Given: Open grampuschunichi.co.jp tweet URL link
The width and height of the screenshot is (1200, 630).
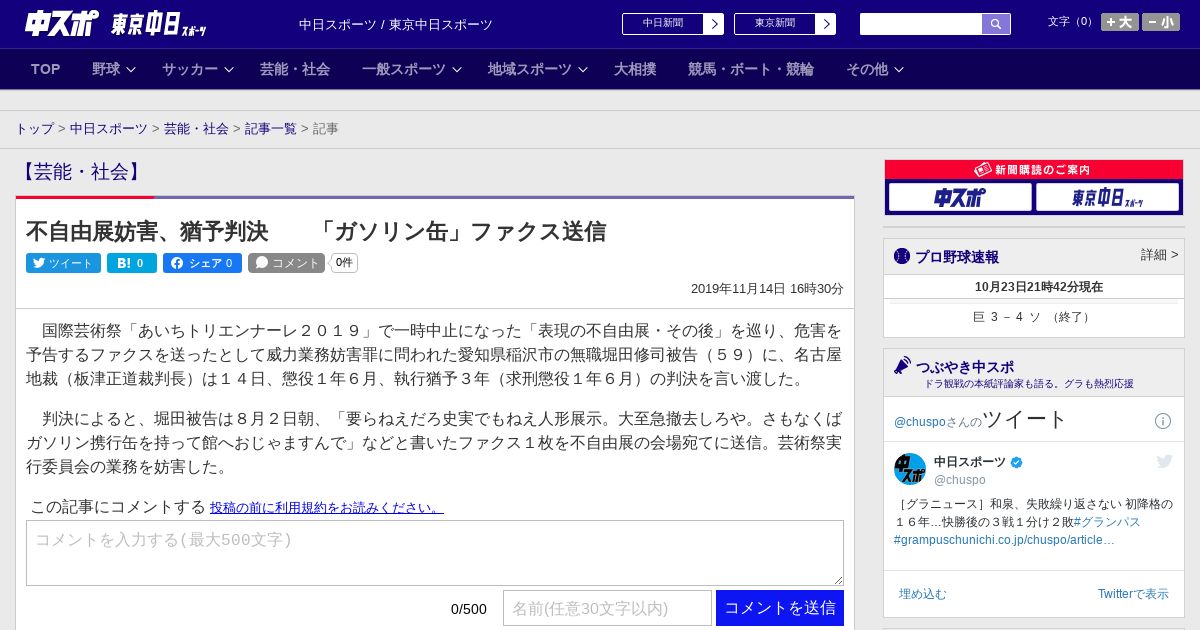Looking at the screenshot, I should point(1004,540).
